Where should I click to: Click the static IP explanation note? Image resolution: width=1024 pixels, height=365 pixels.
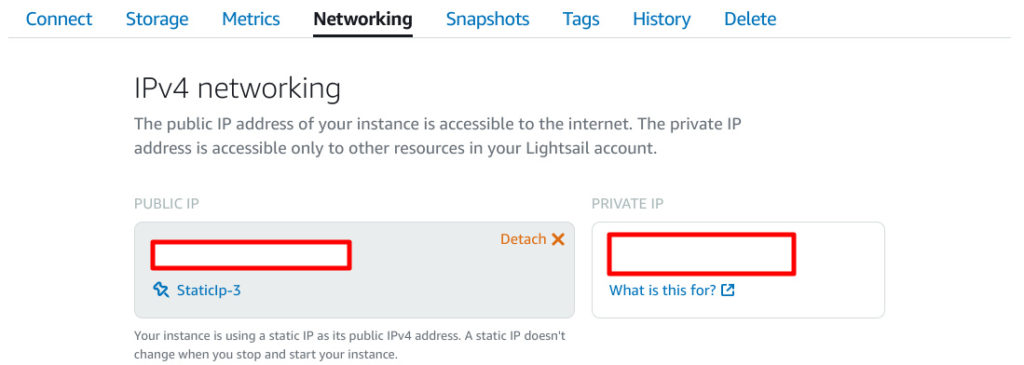(x=349, y=345)
